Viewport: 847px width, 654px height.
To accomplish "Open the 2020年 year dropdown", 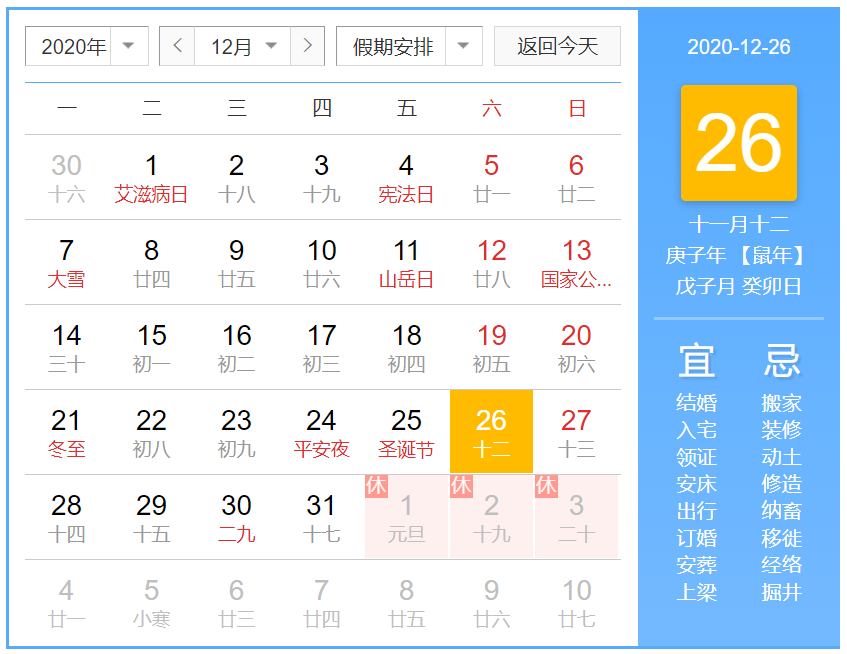I will (x=87, y=46).
